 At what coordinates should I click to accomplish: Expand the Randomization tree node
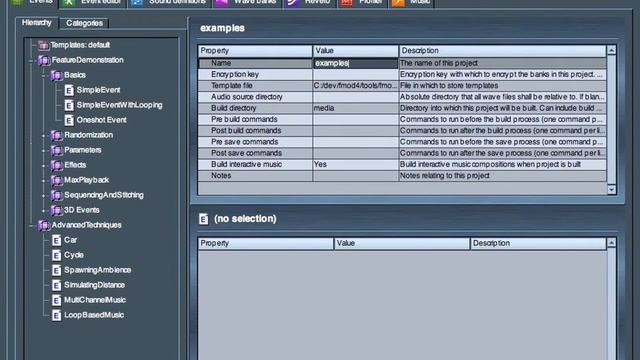(43, 136)
